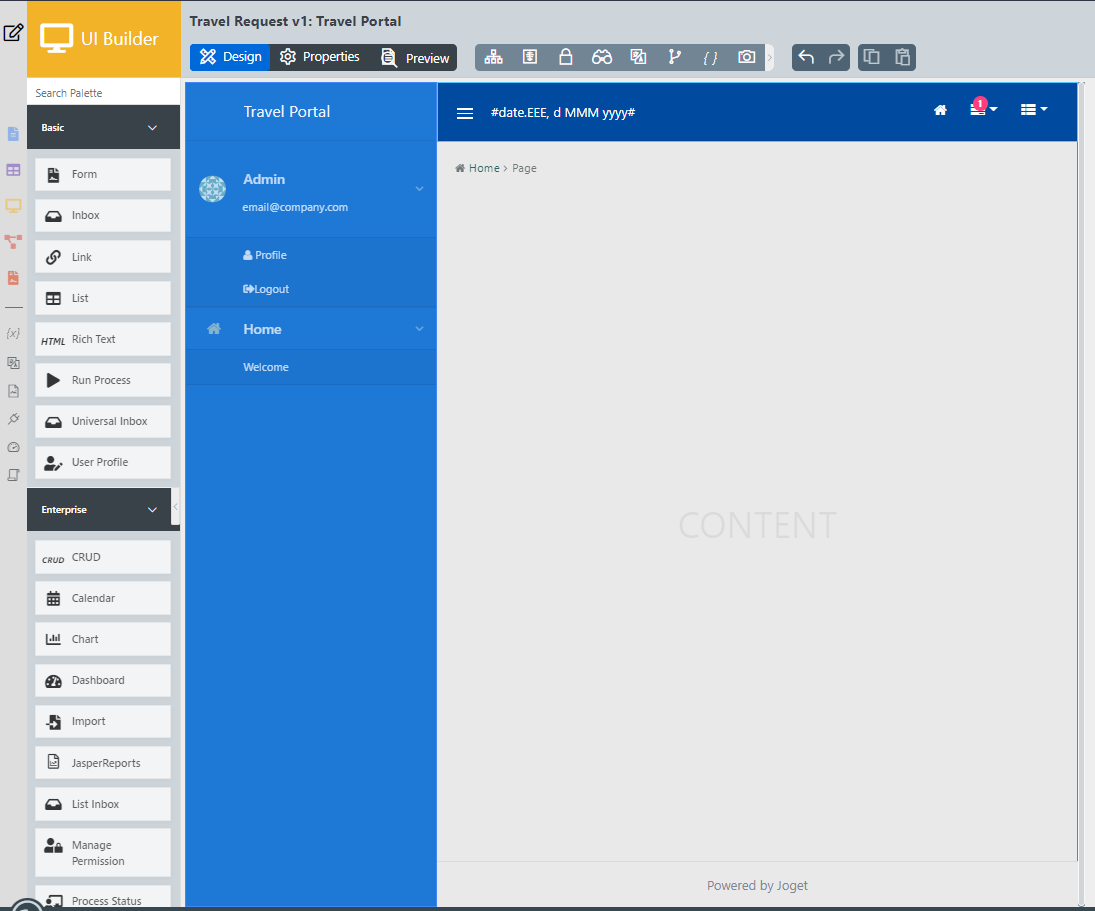Screen dimensions: 1095x911
Task: Select the CRUD palette element
Action: point(103,557)
